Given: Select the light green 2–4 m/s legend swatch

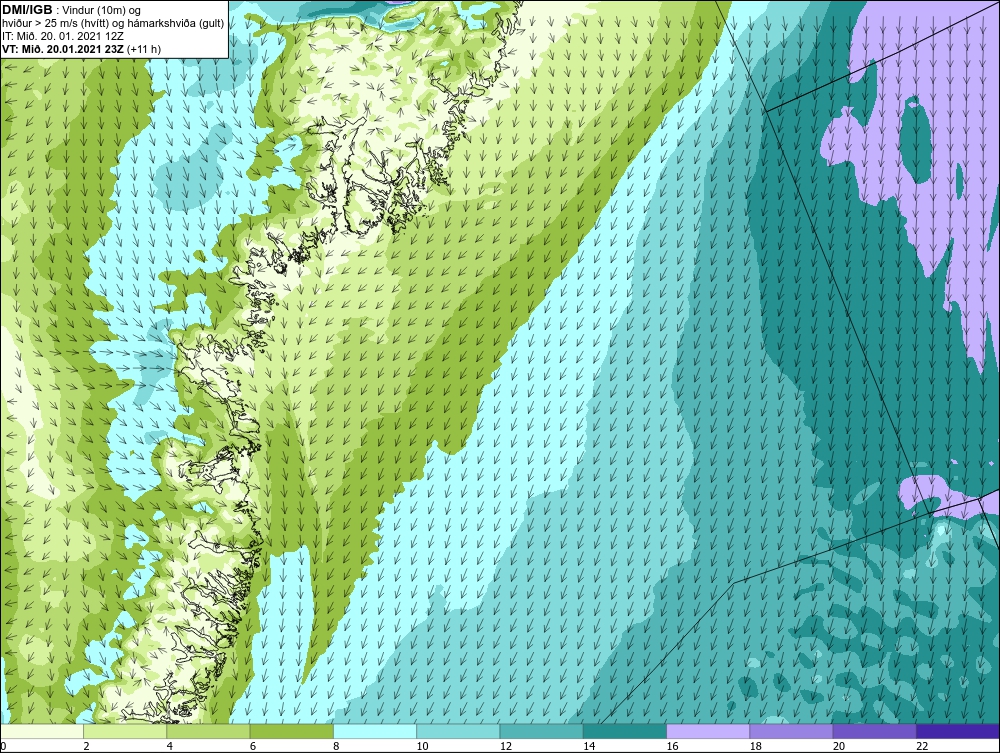Looking at the screenshot, I should click(x=125, y=731).
